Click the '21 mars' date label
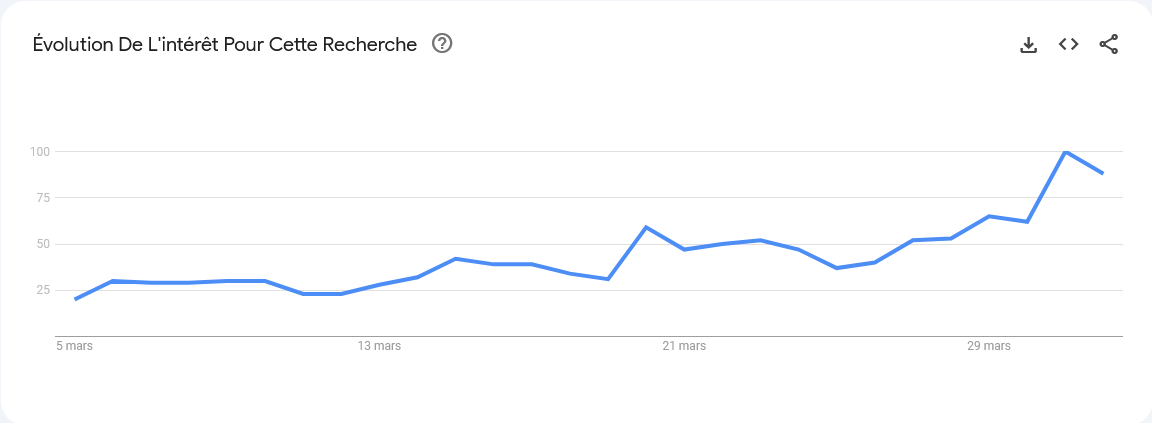Image resolution: width=1152 pixels, height=423 pixels. pos(684,346)
